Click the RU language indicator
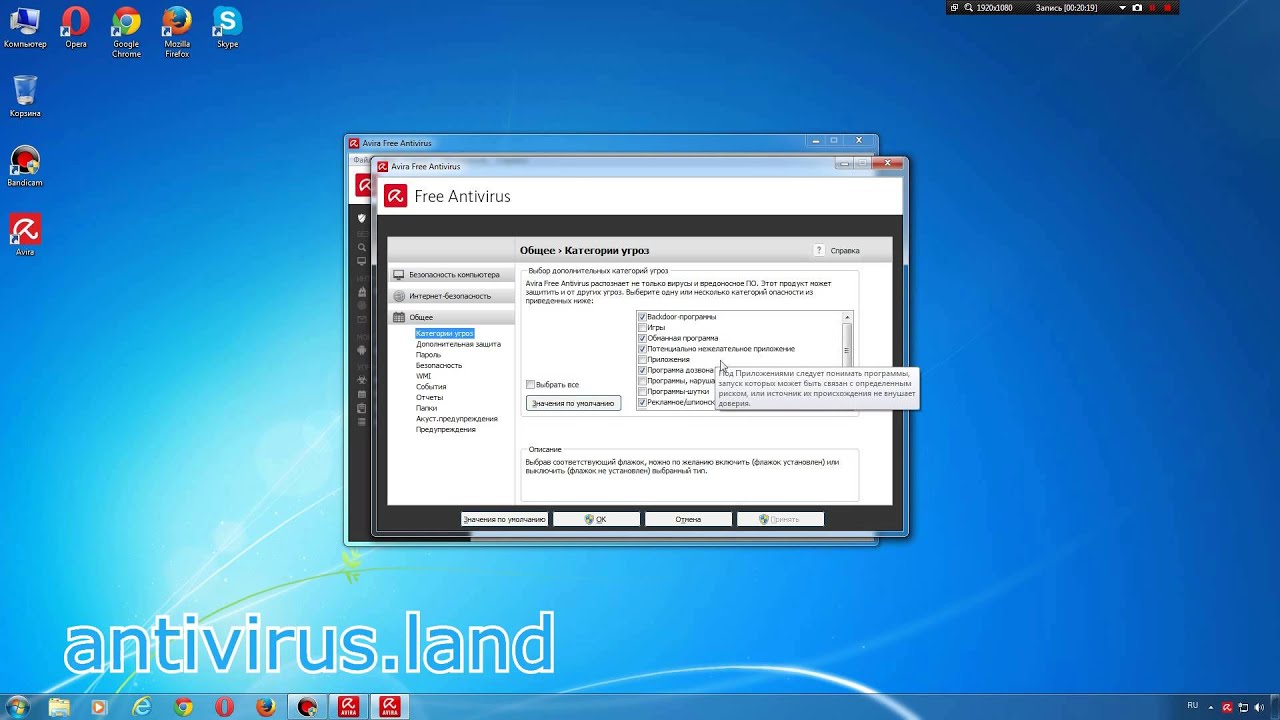The width and height of the screenshot is (1280, 720). [x=1192, y=706]
